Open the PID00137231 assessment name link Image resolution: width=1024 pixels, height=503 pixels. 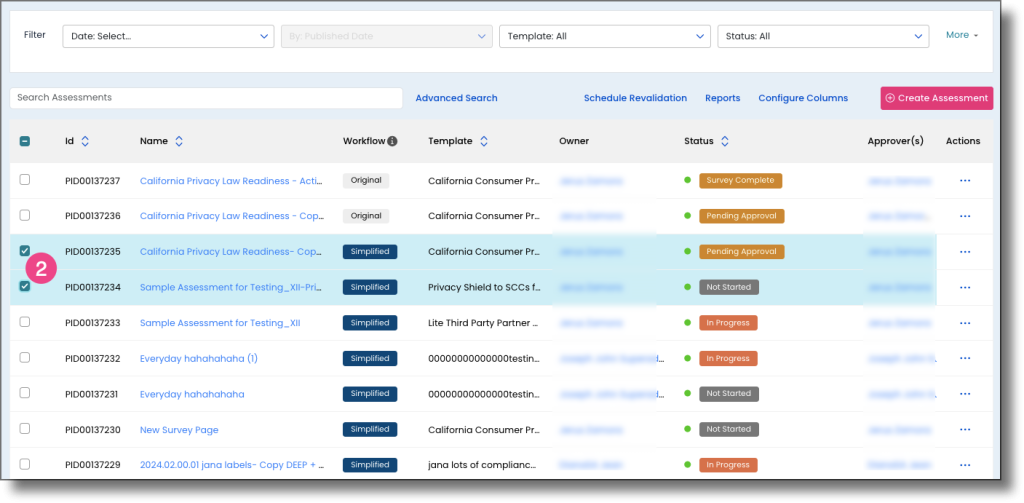[x=192, y=395]
